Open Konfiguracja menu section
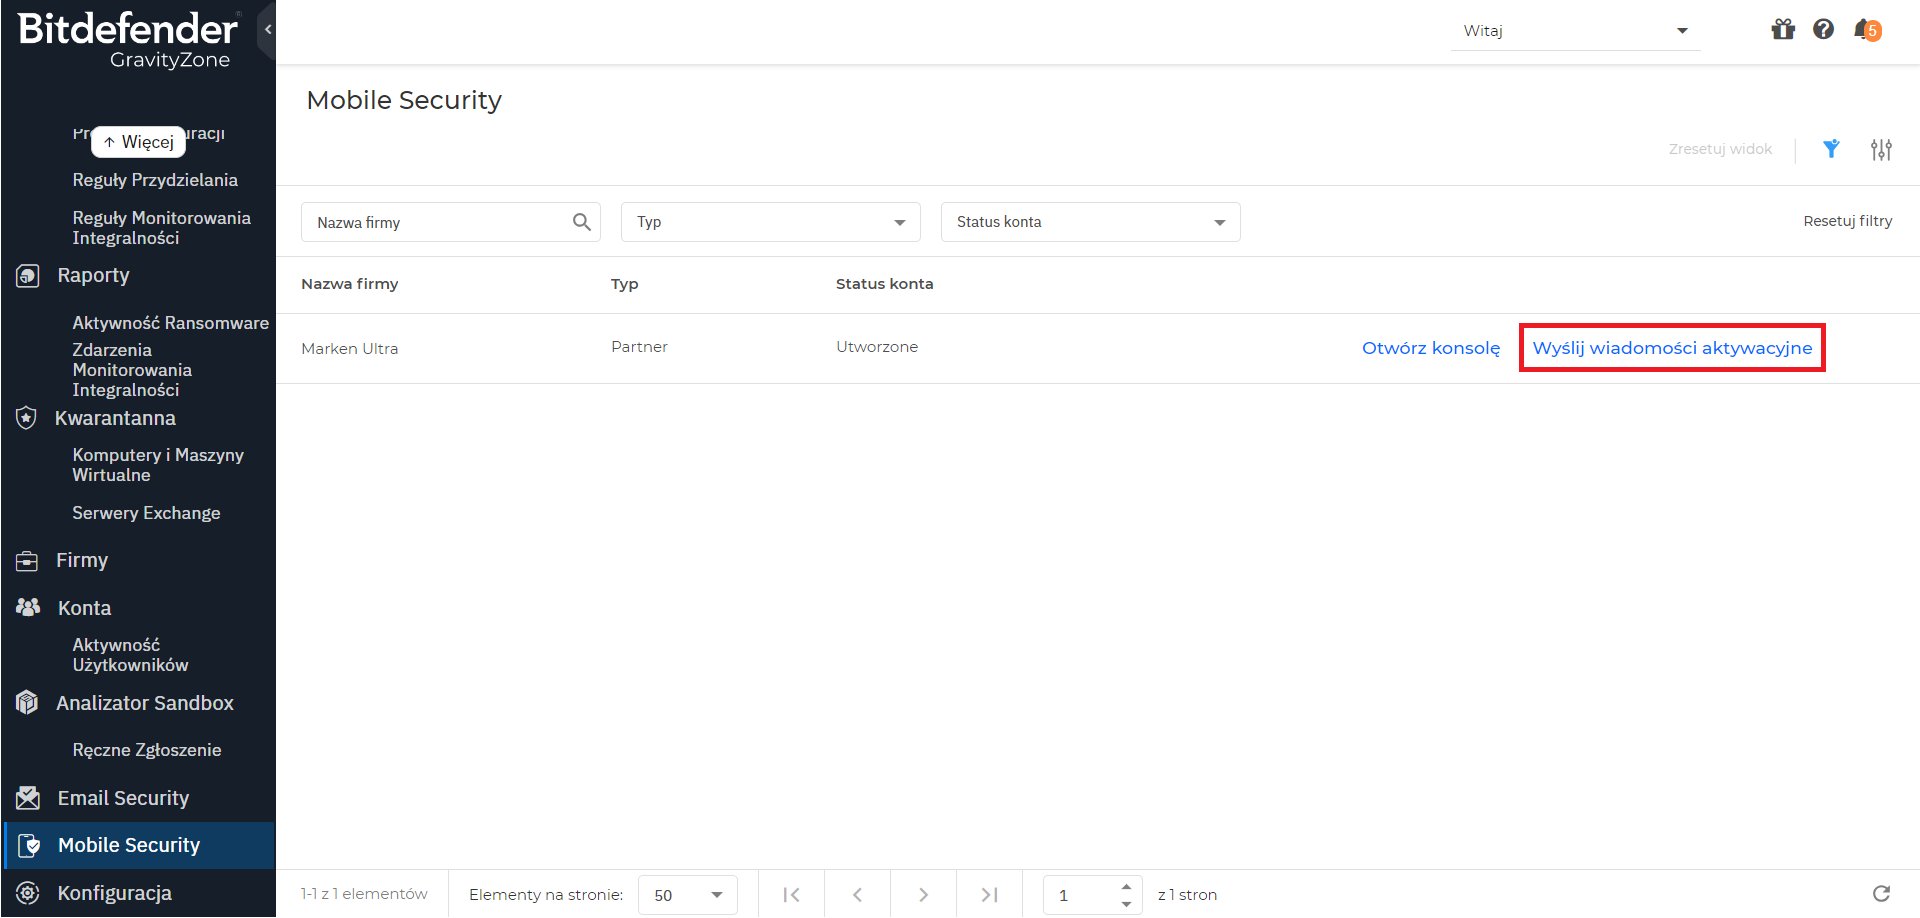Screen dimensions: 1920x918 (x=115, y=893)
